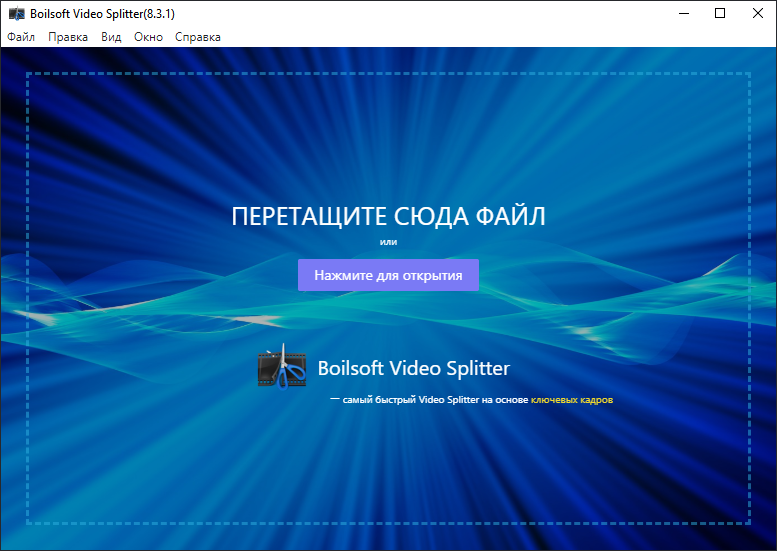Click the (8.3.1) version number in title
The width and height of the screenshot is (777, 551).
pyautogui.click(x=157, y=14)
